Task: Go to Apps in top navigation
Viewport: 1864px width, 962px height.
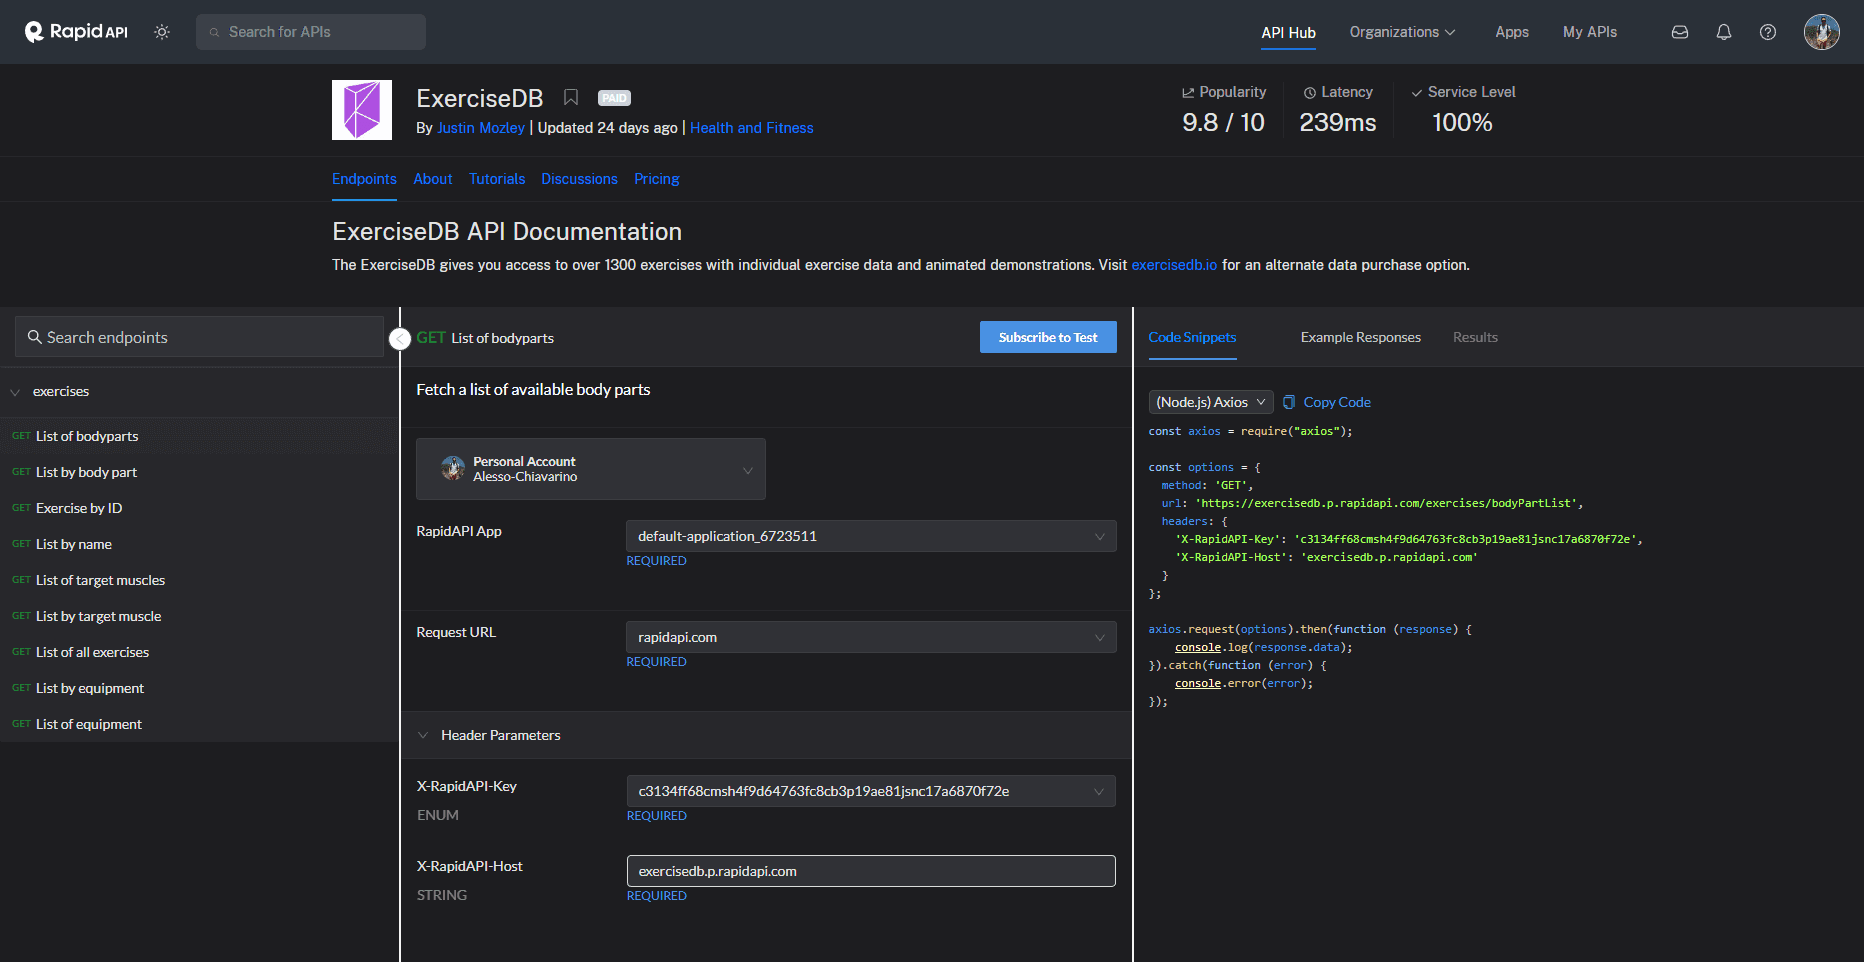Action: coord(1512,32)
